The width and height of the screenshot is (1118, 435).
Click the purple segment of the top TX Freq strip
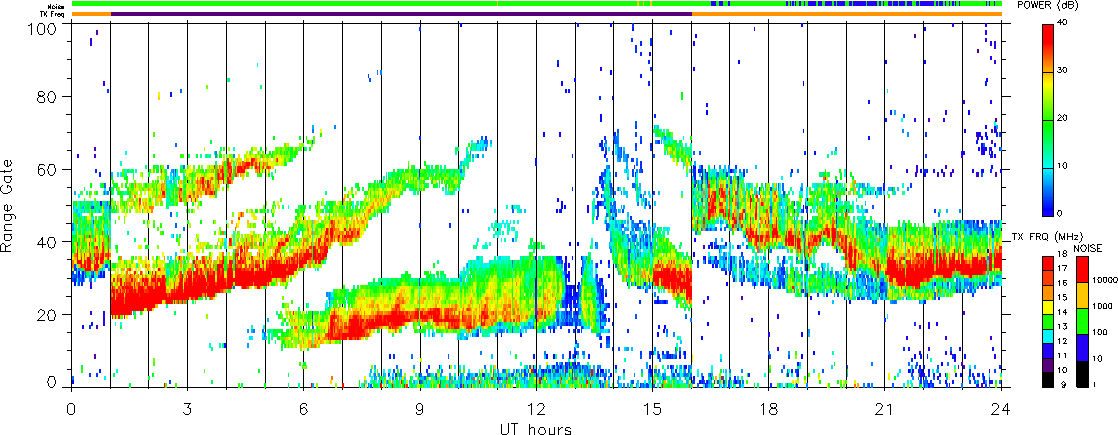point(401,14)
